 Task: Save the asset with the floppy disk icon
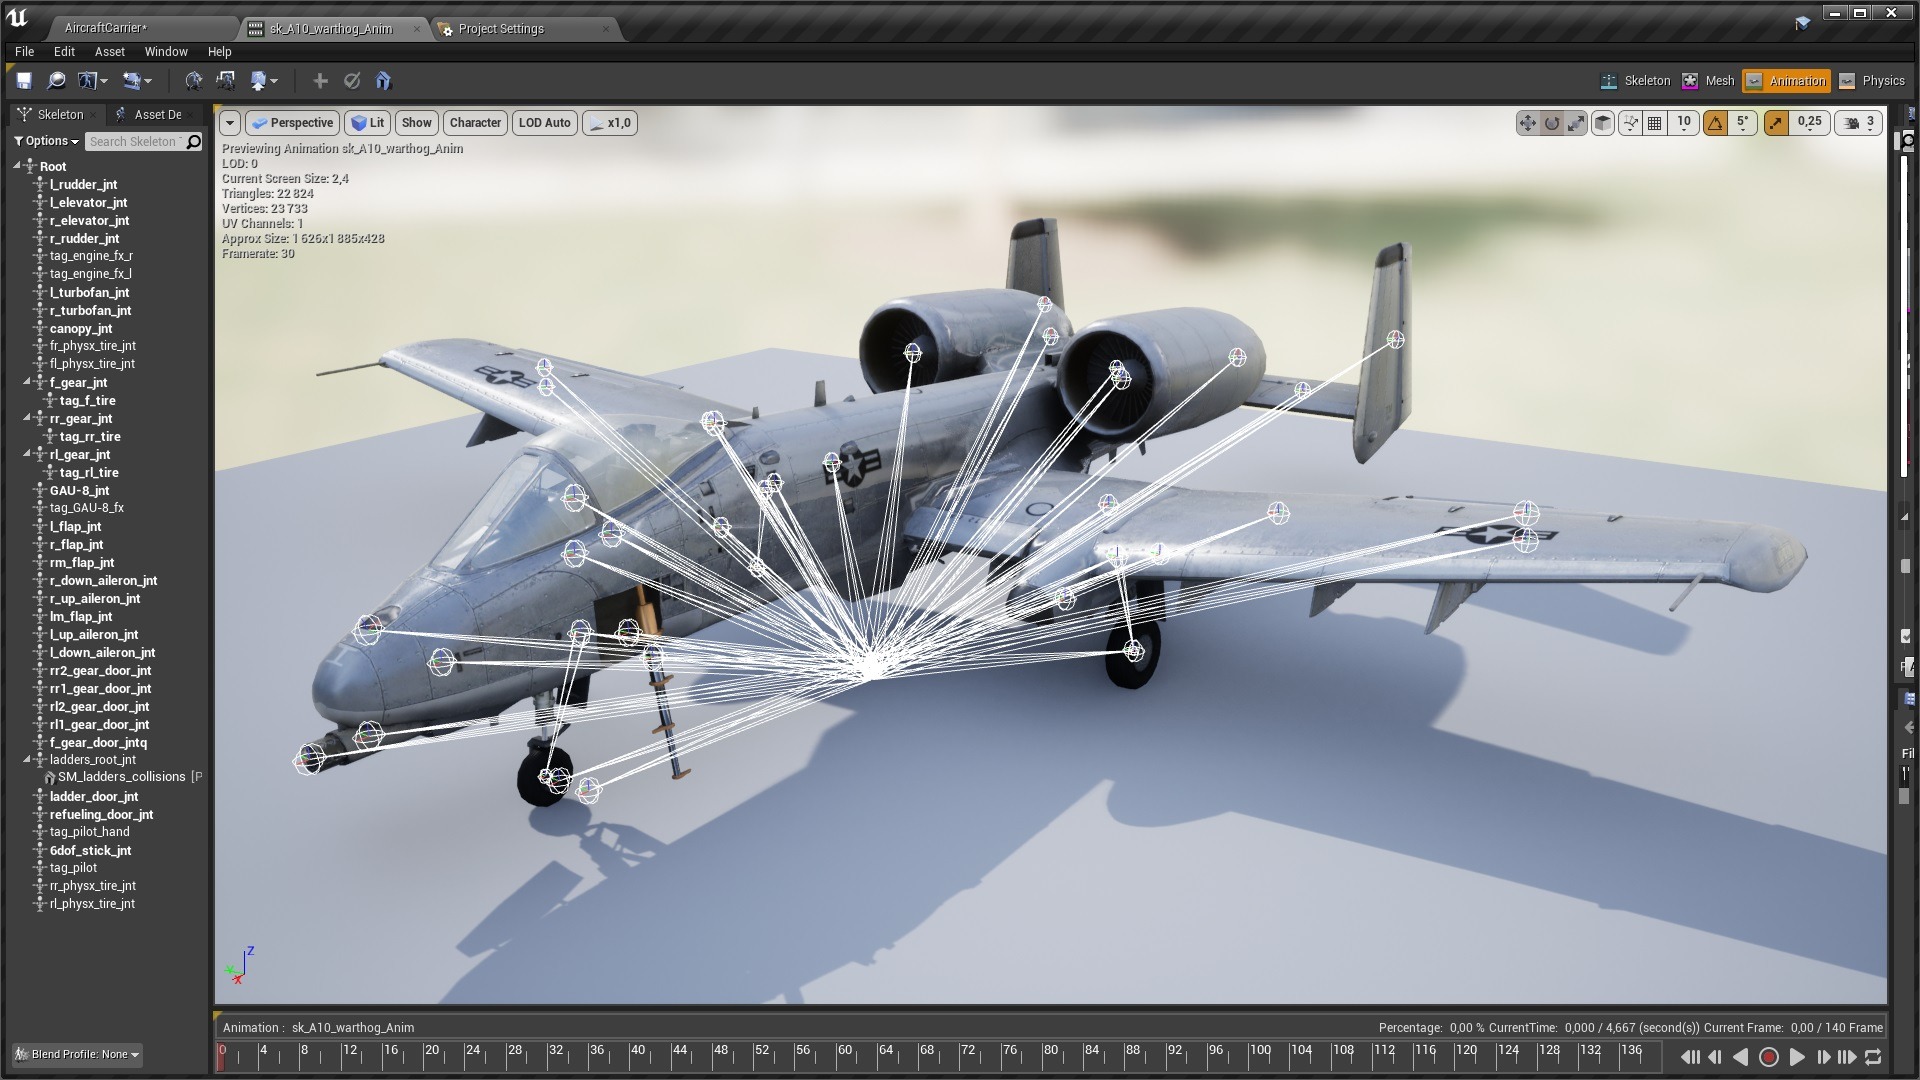point(24,81)
